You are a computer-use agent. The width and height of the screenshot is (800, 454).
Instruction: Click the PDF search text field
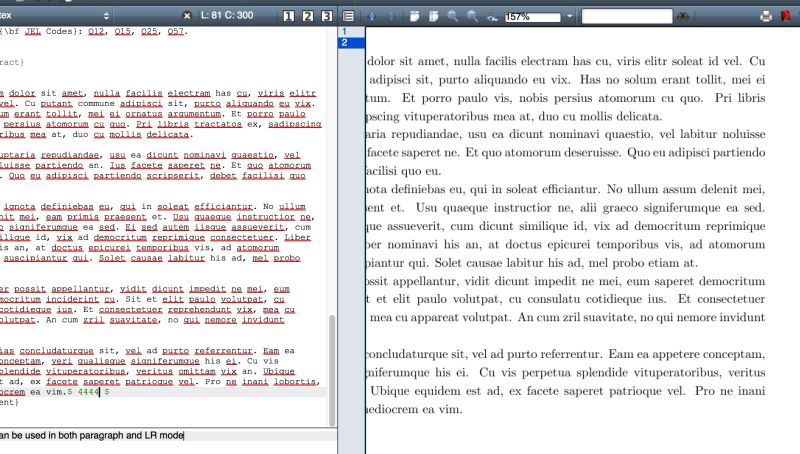tap(627, 16)
